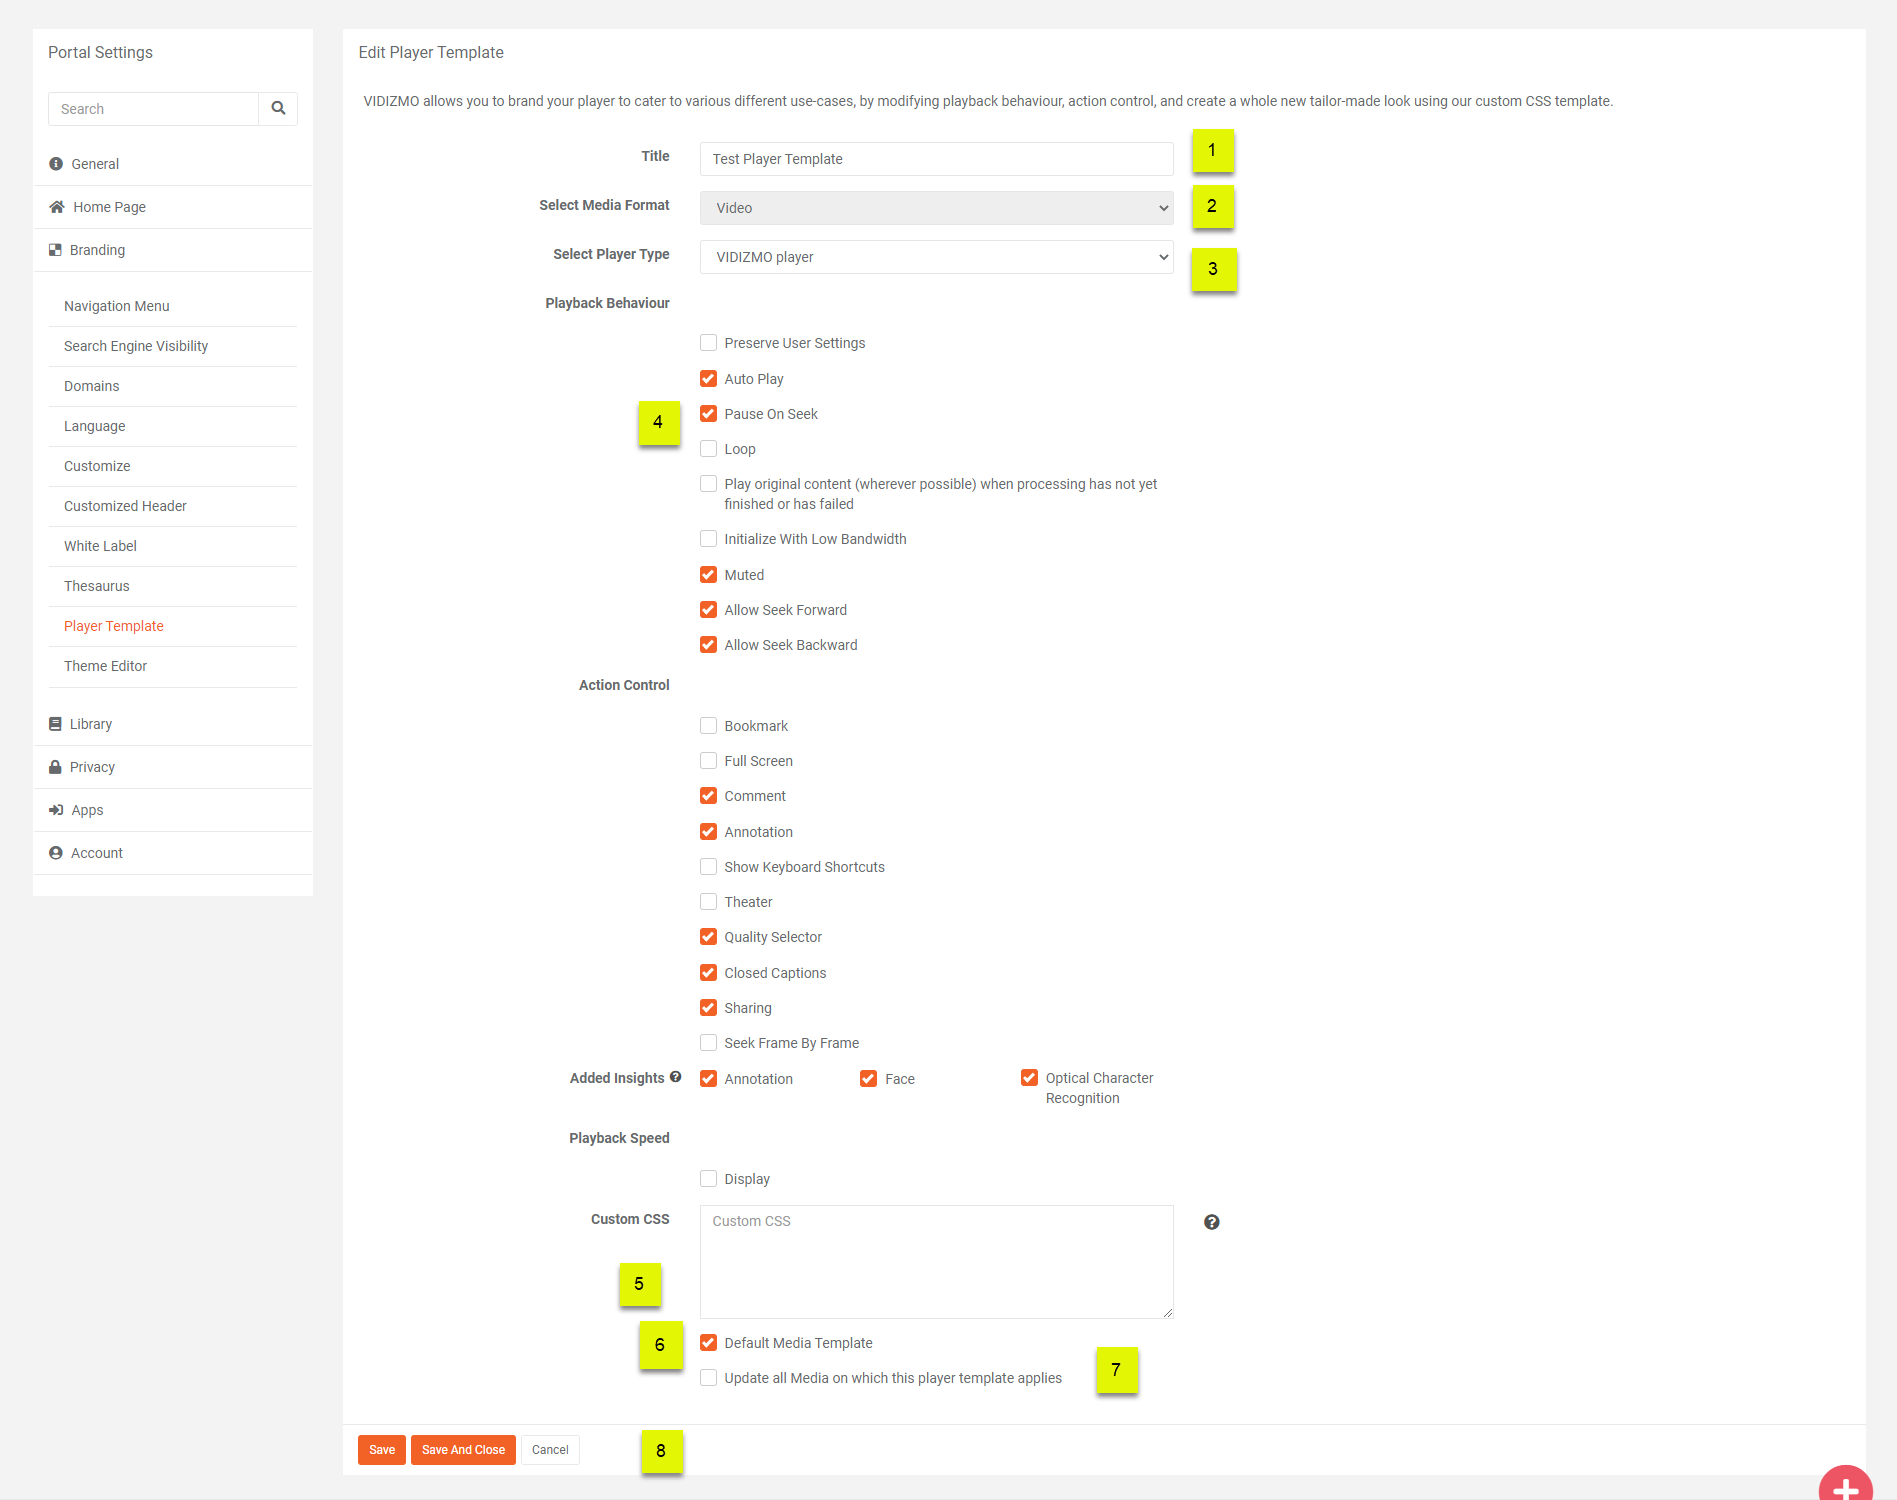Go to the White Label settings

(x=100, y=546)
